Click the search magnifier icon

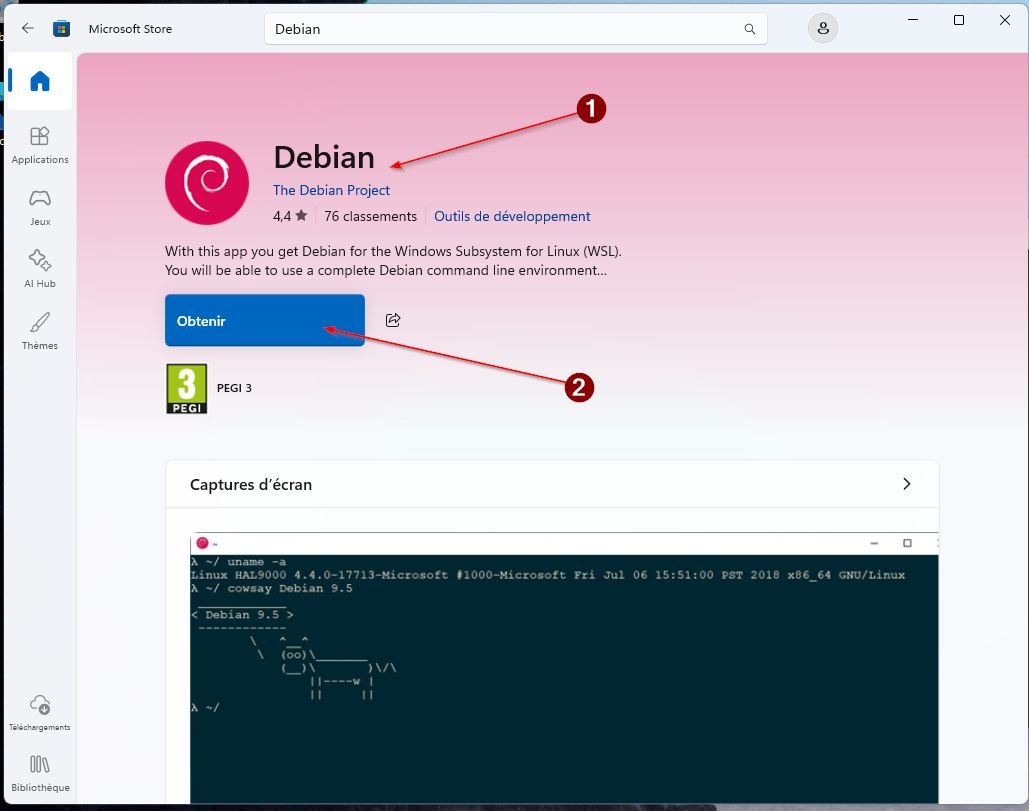749,29
